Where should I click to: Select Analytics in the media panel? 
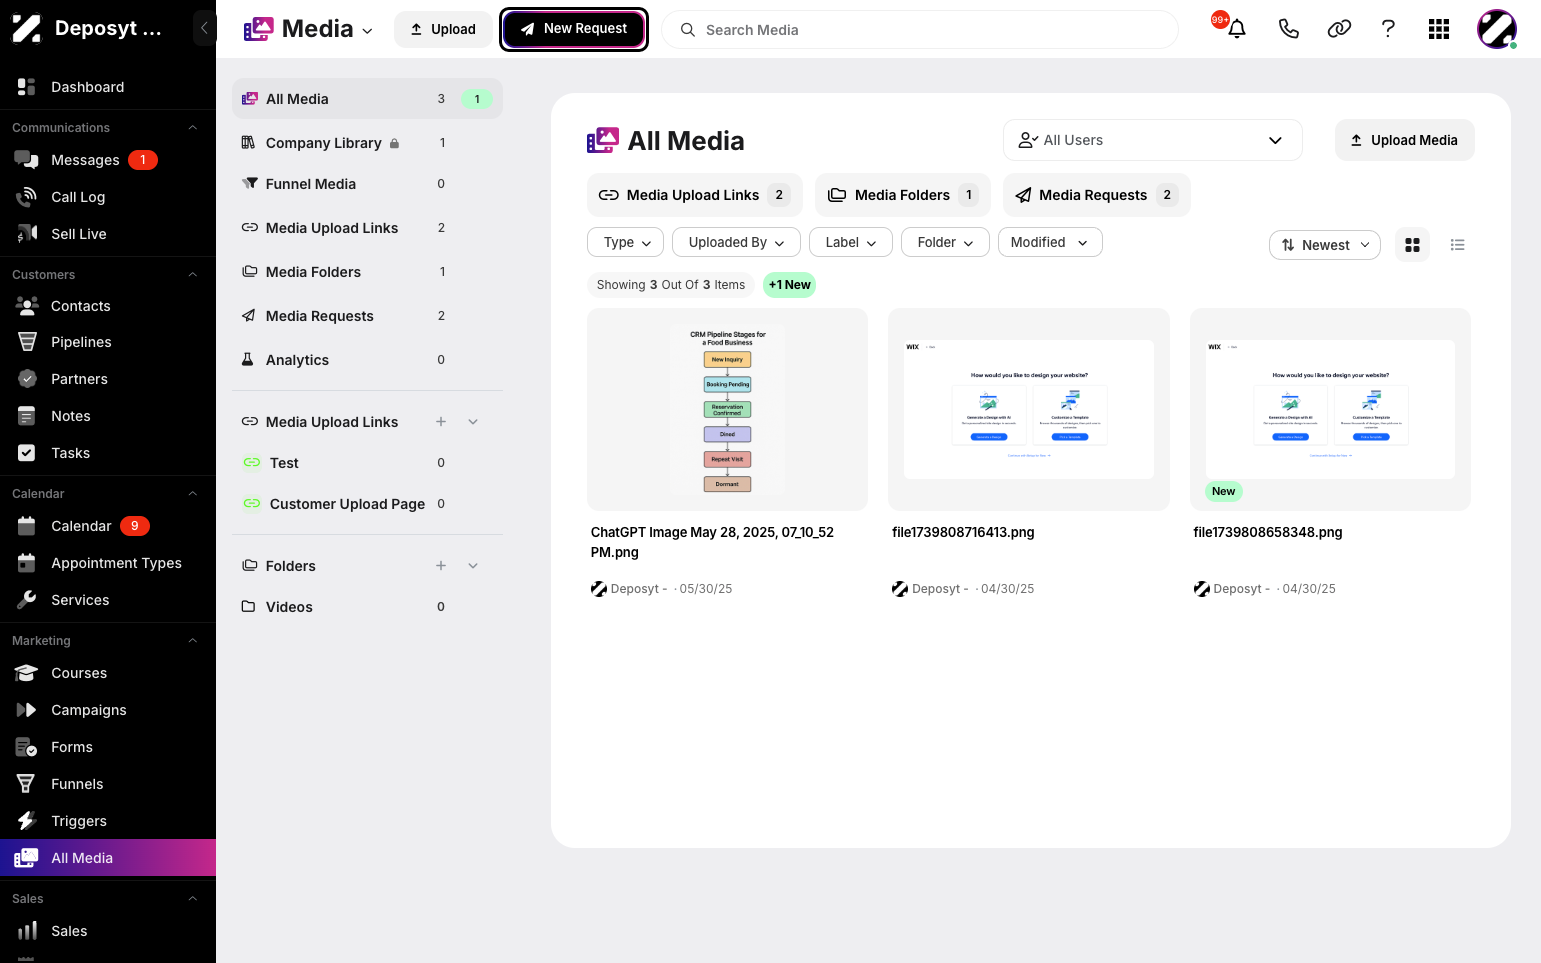point(367,360)
